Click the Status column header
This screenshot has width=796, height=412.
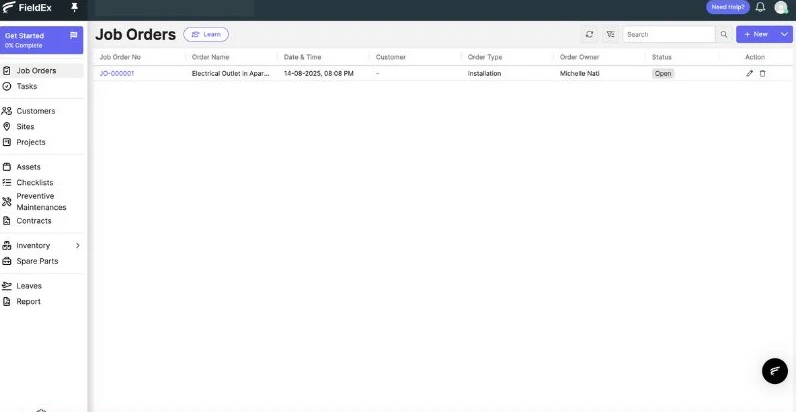(661, 57)
